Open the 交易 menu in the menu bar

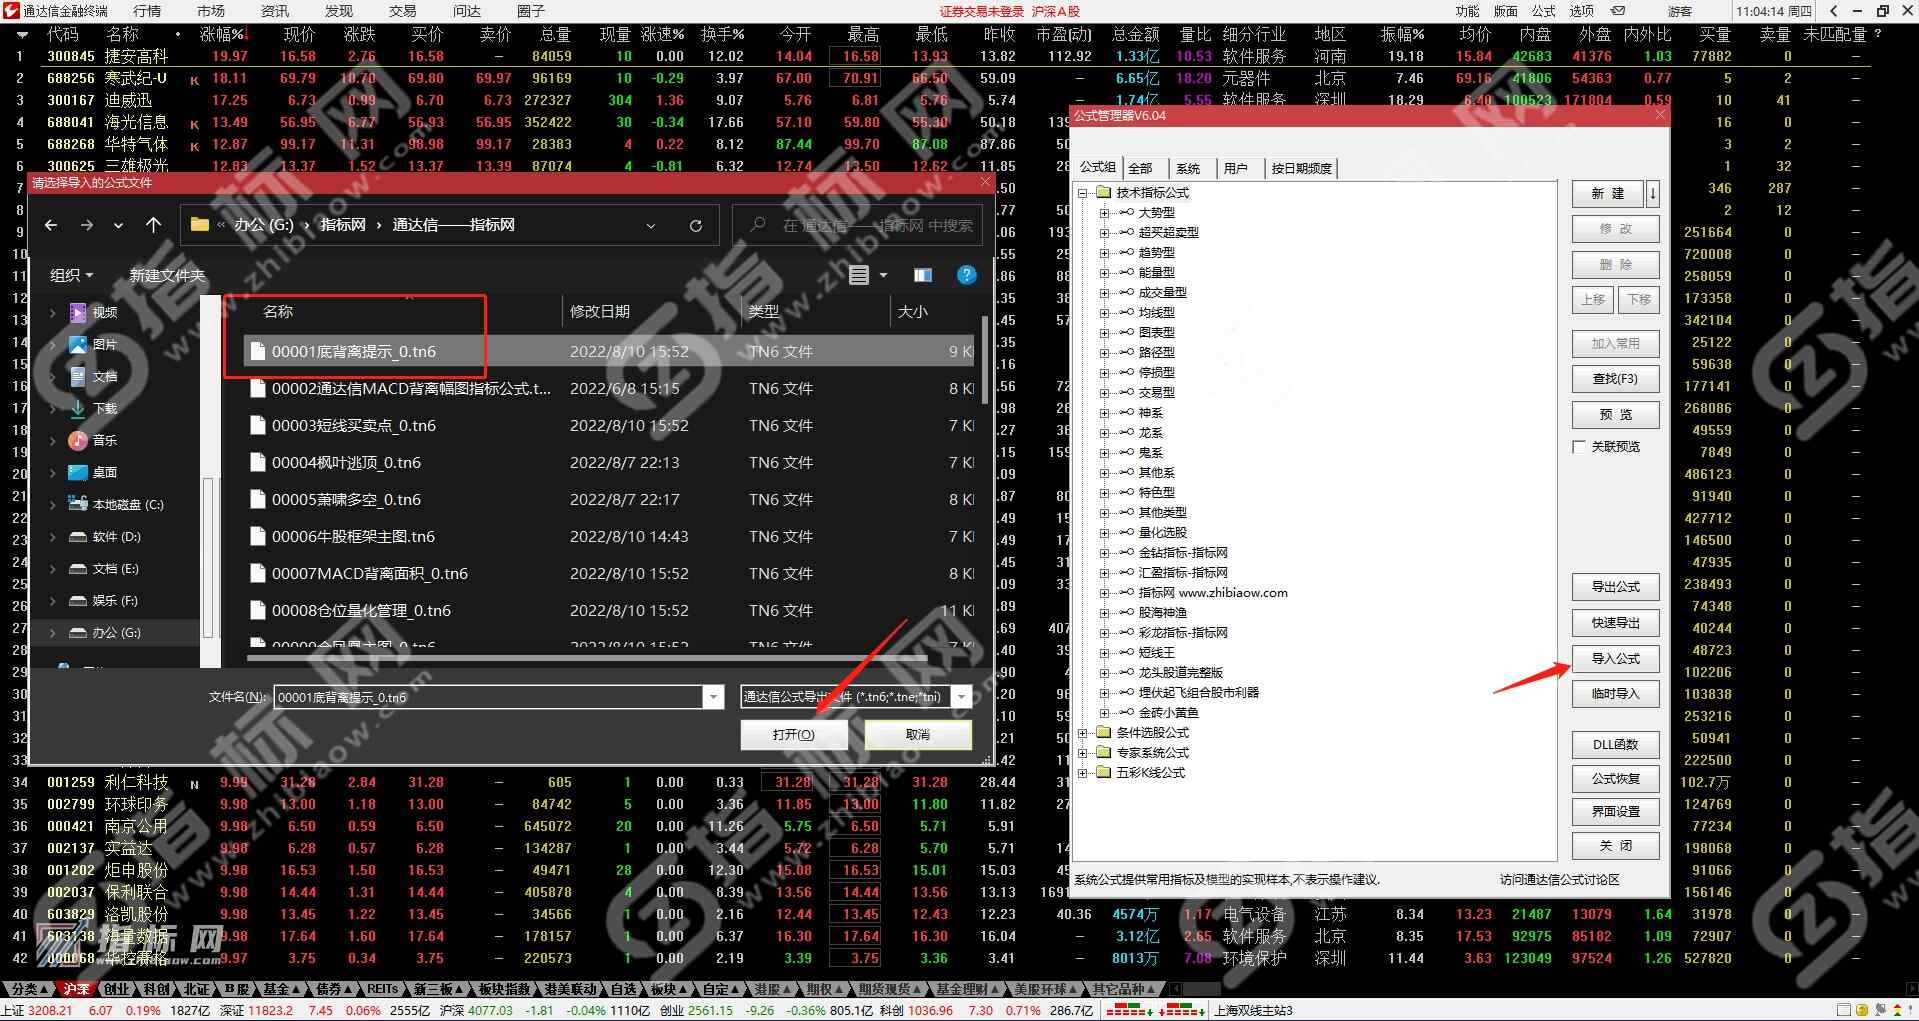coord(401,11)
